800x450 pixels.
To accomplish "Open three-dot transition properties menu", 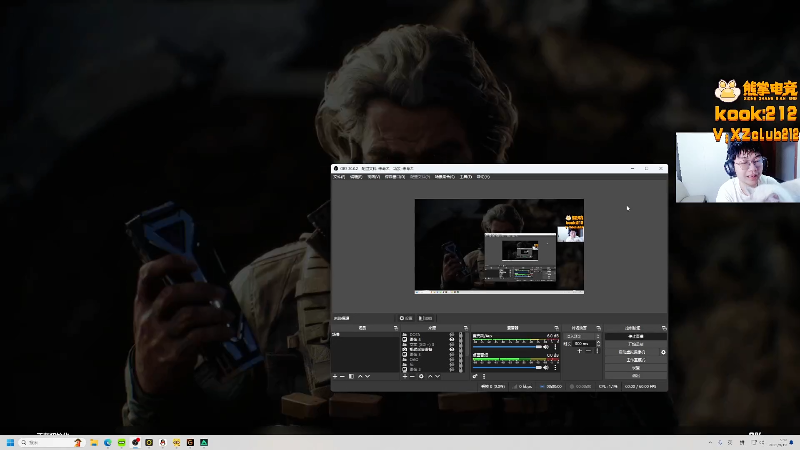I will (597, 351).
